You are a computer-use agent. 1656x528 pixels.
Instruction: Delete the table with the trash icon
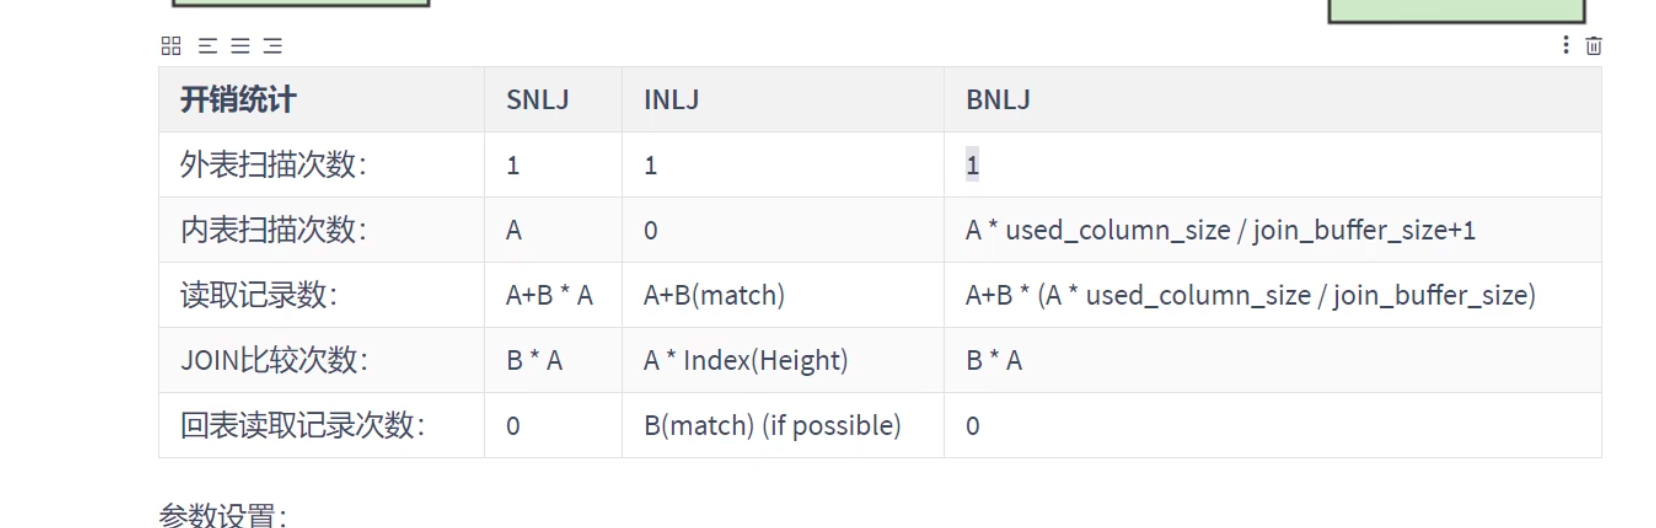point(1594,46)
